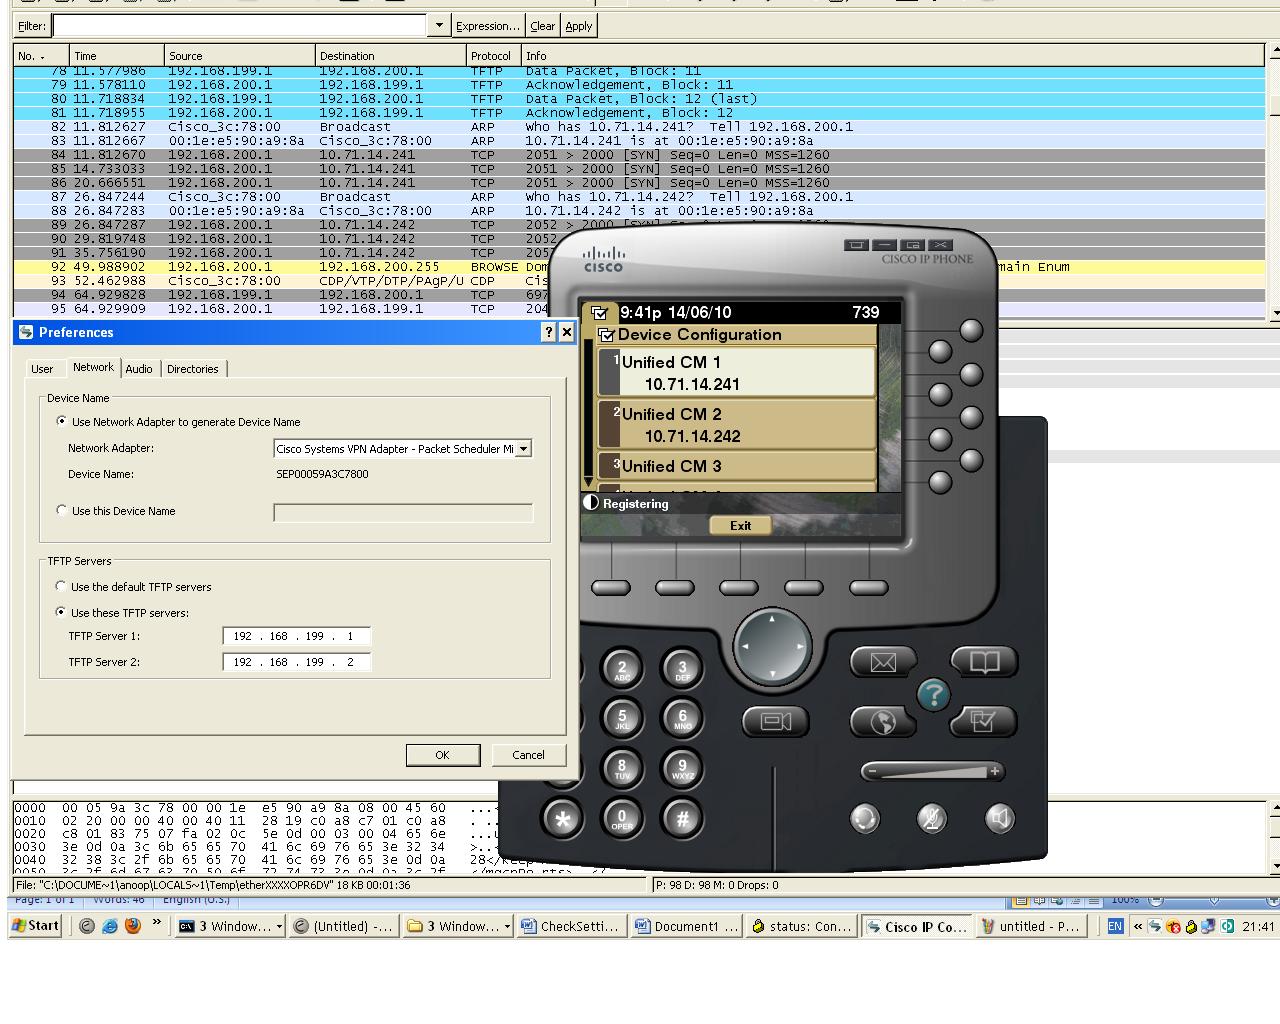The width and height of the screenshot is (1280, 1024).
Task: Click the Use this Device Name text field
Action: (x=403, y=512)
